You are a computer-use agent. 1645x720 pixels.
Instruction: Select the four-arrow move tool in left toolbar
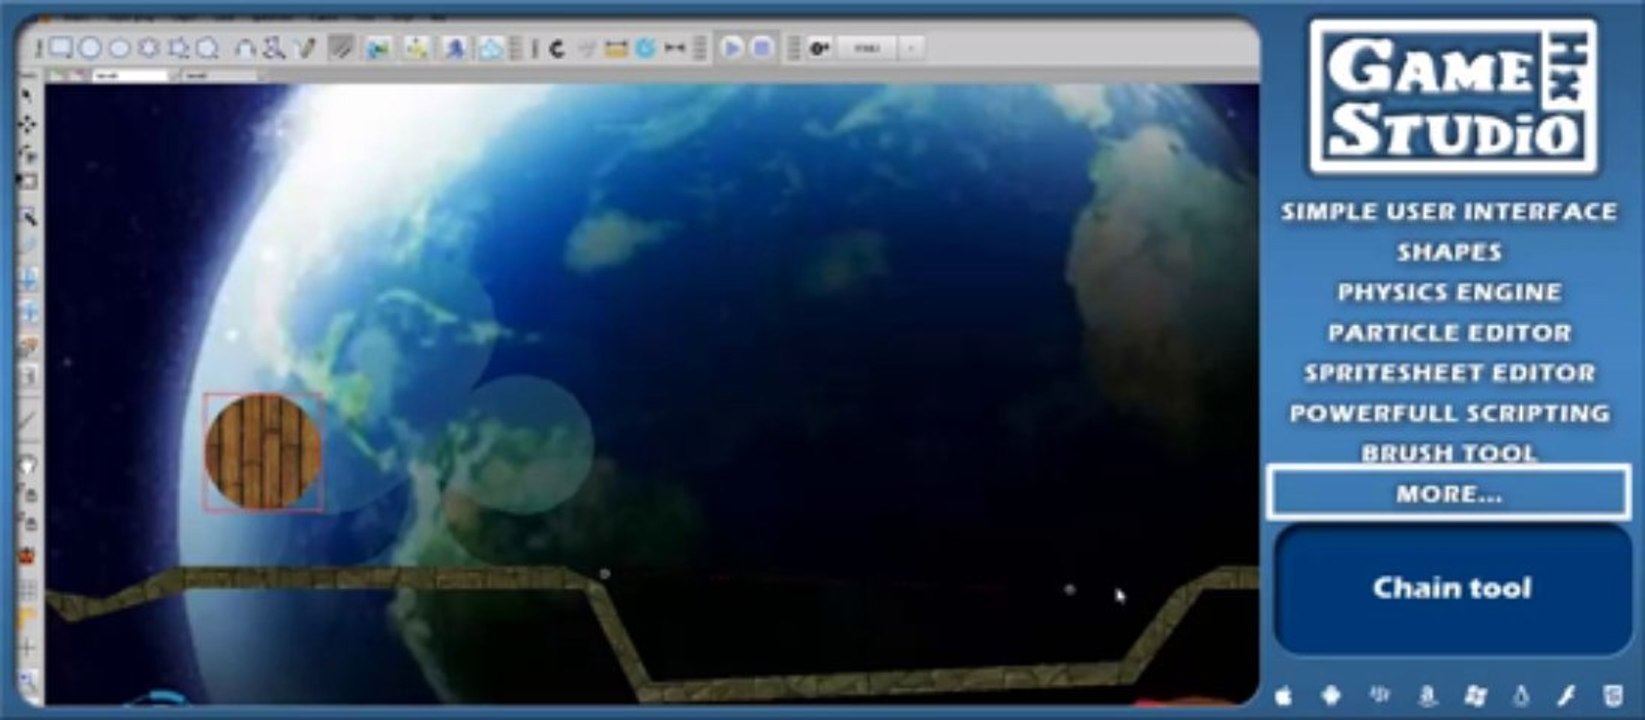(x=27, y=124)
